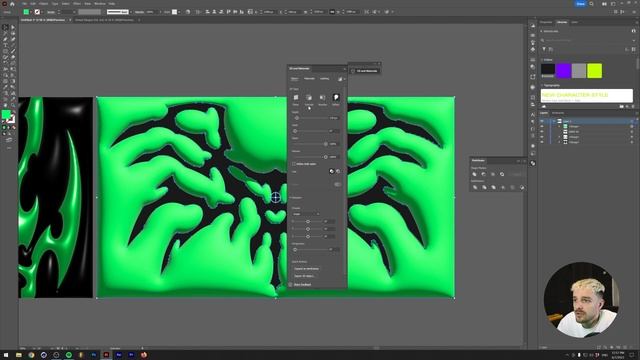The width and height of the screenshot is (640, 360).
Task: Open the rotation Presets dropdown
Action: pos(306,214)
